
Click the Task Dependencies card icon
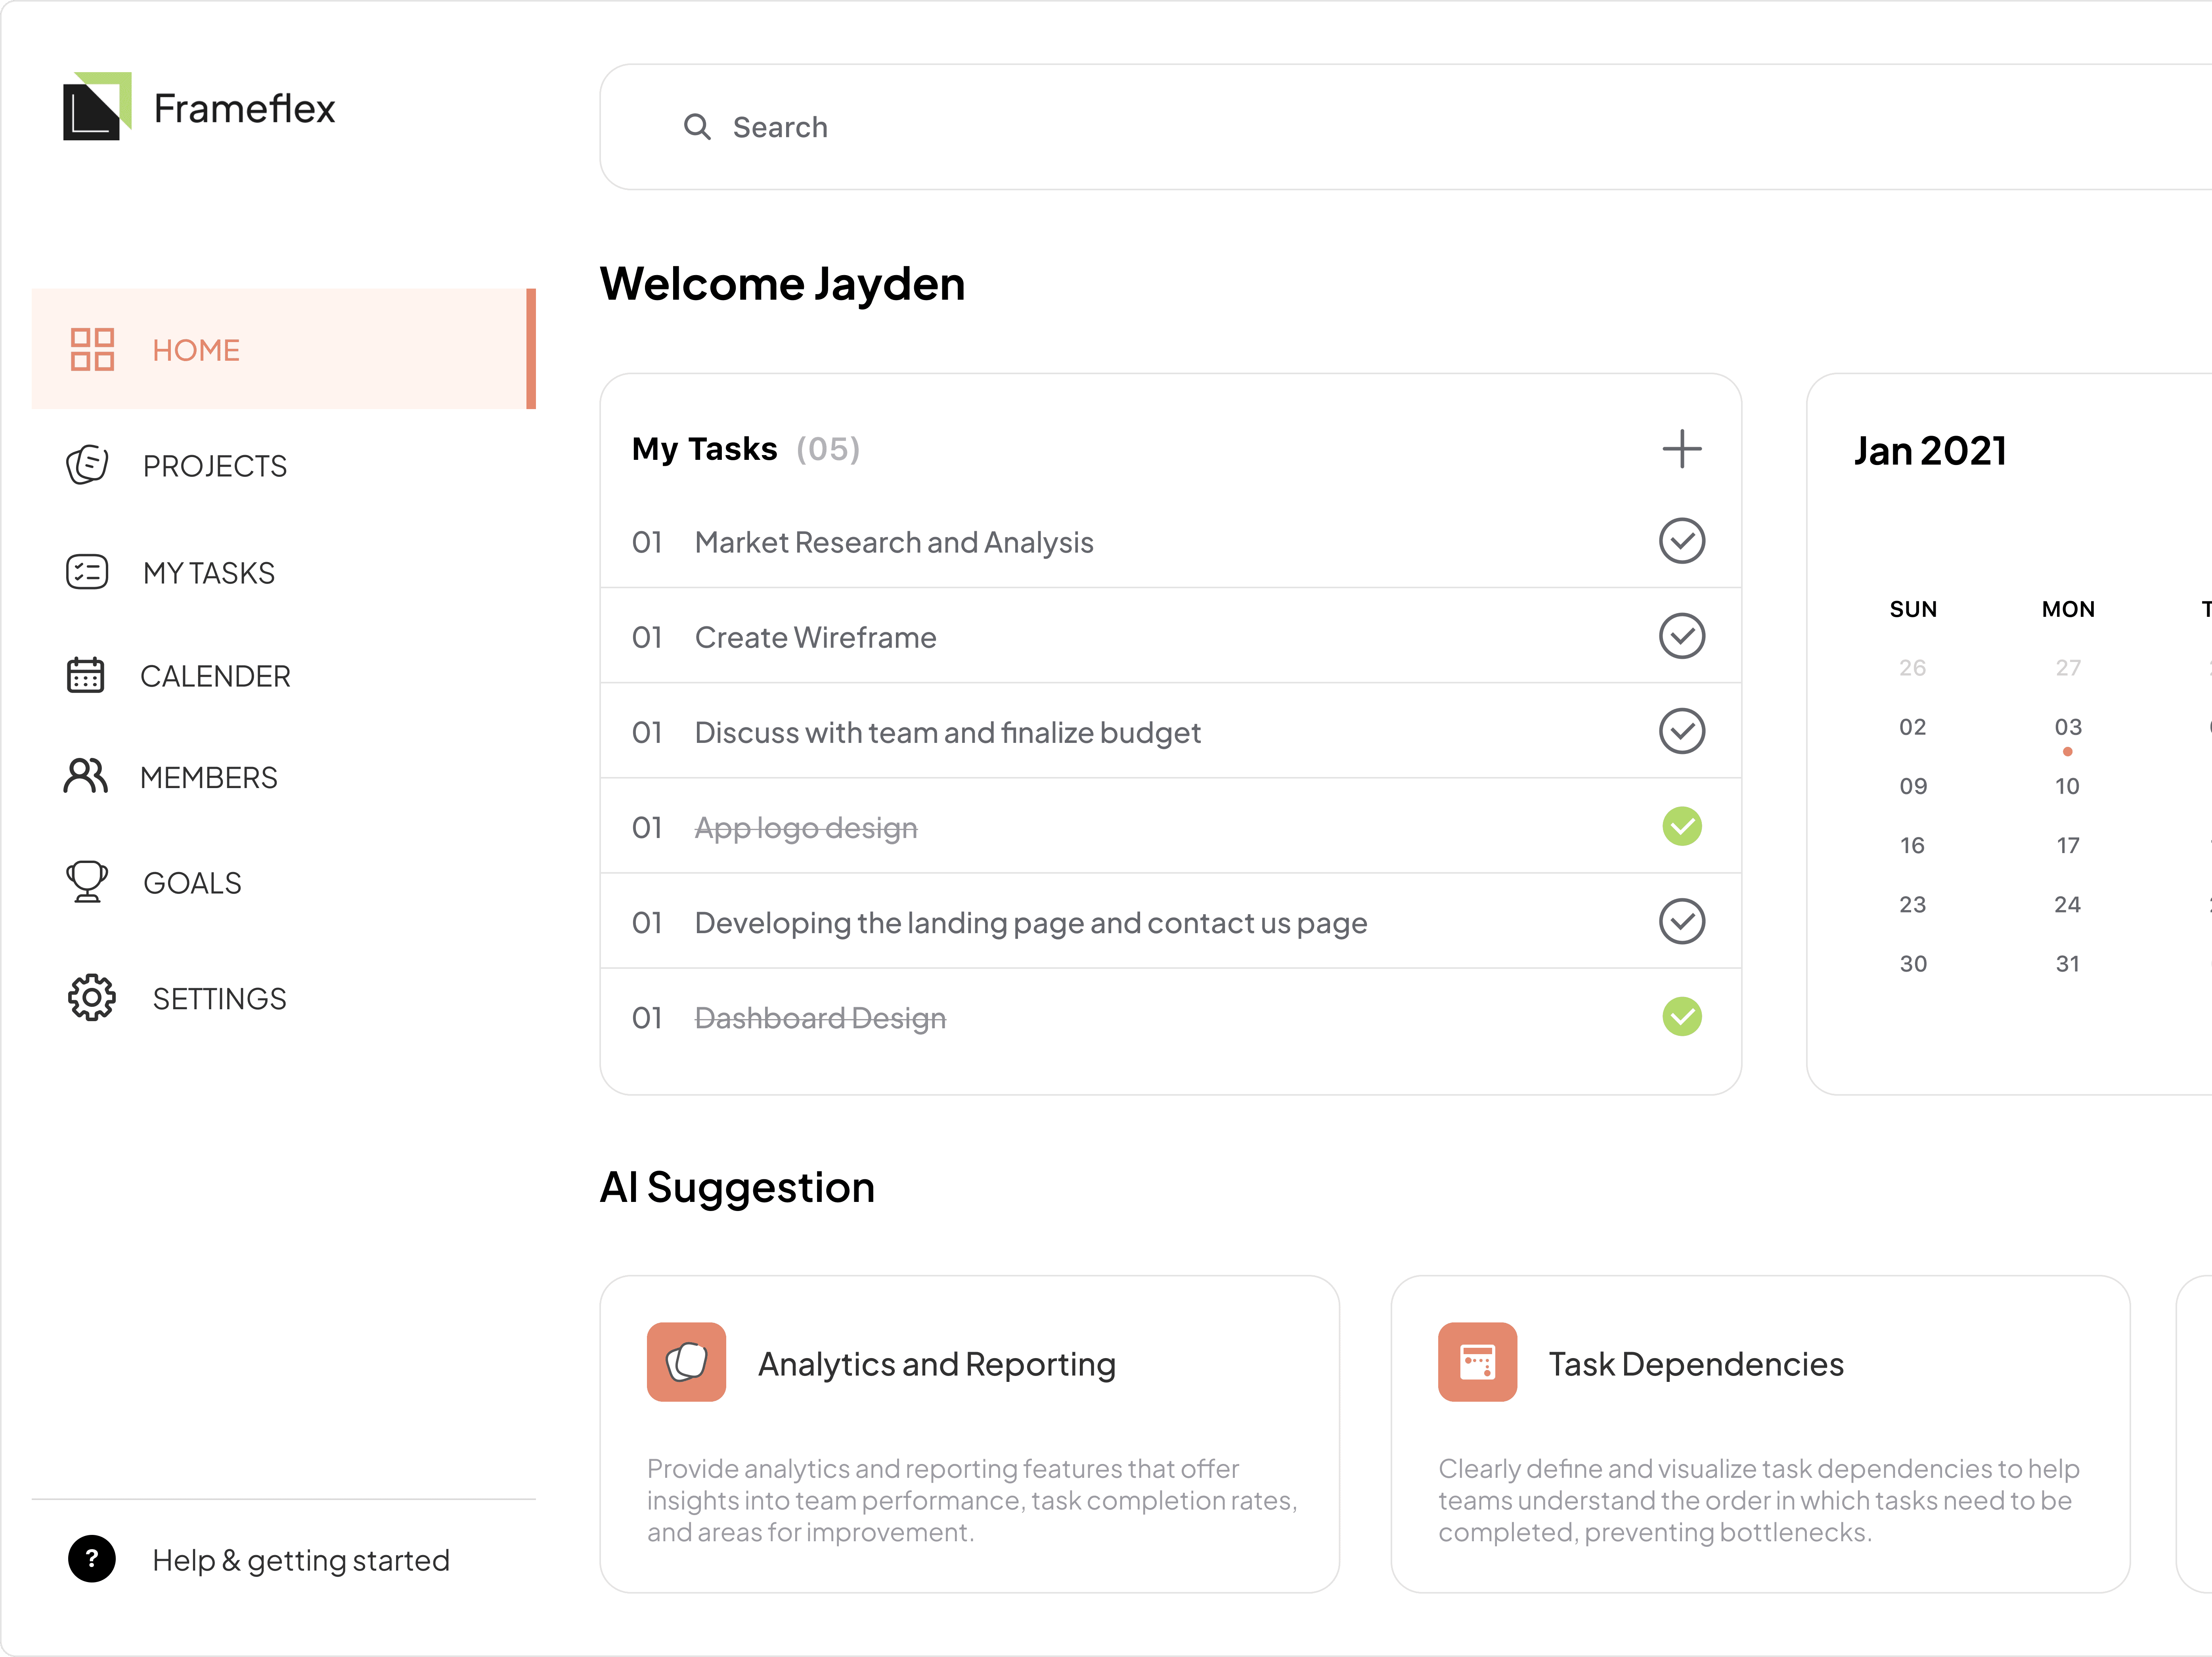pos(1477,1362)
